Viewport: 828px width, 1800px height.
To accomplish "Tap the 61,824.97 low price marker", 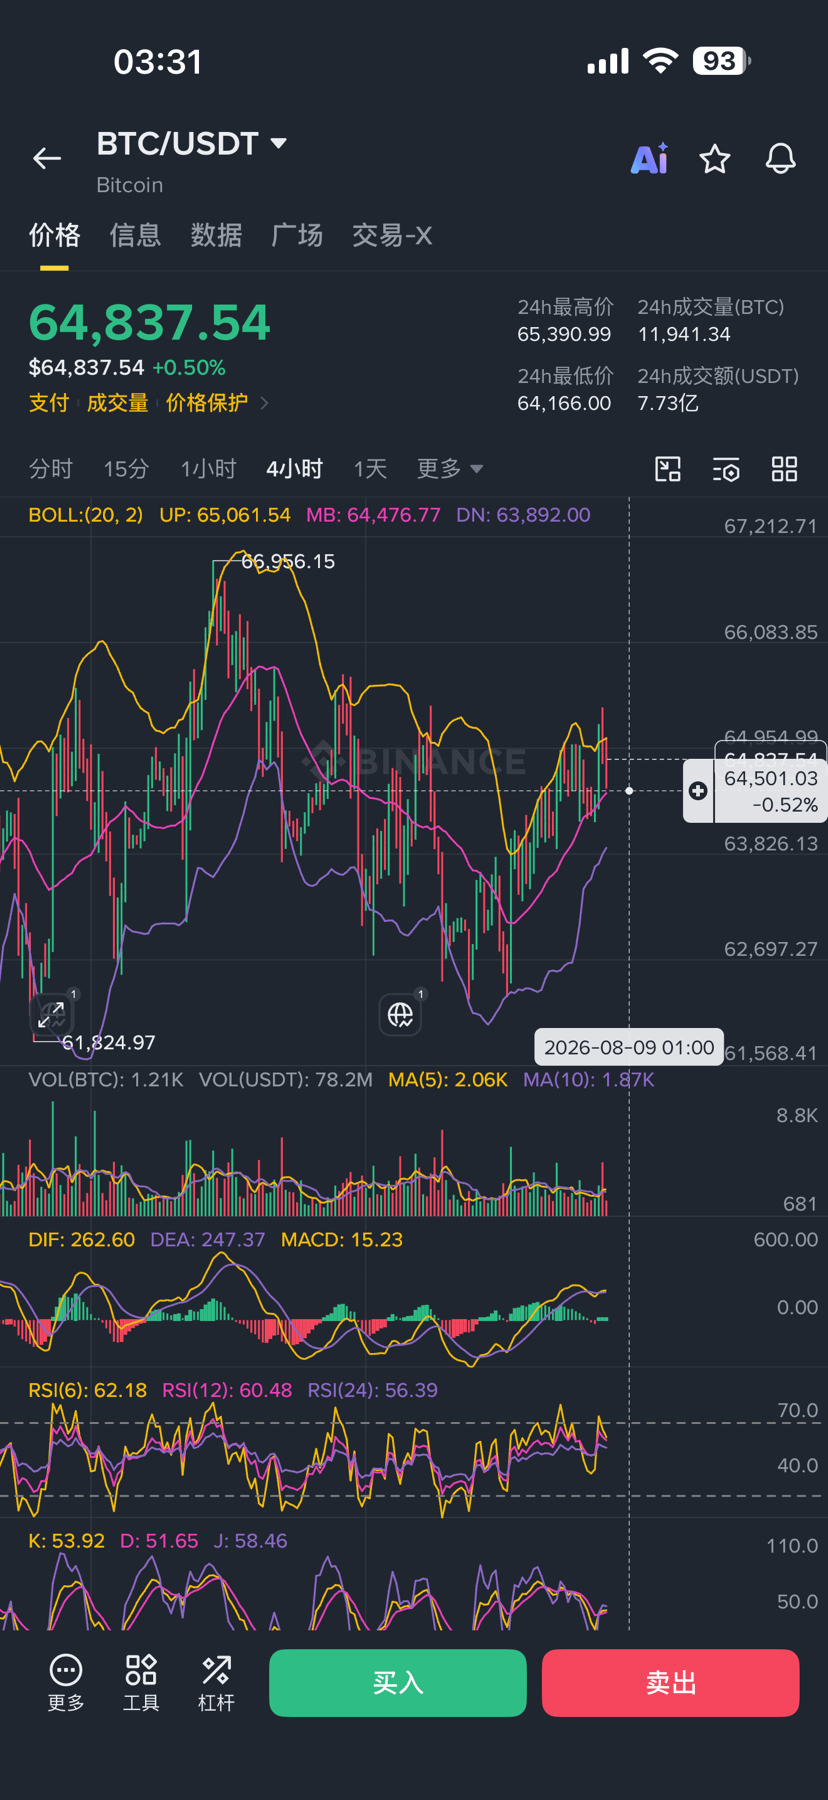I will coord(109,1043).
